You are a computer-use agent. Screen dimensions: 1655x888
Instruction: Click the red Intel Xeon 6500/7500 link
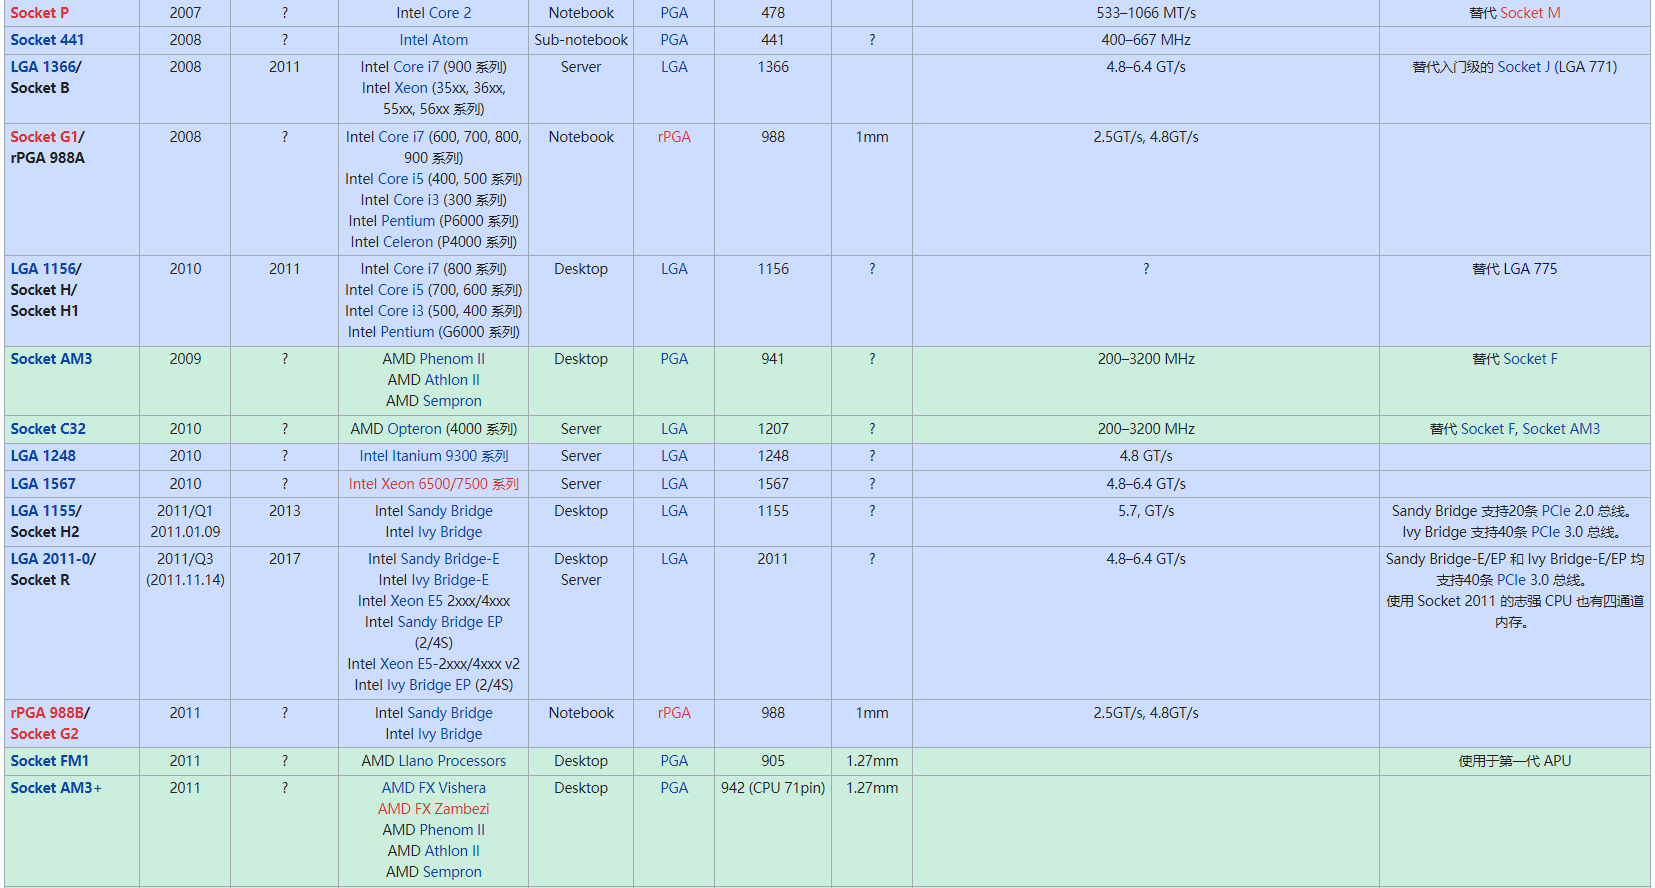(434, 484)
